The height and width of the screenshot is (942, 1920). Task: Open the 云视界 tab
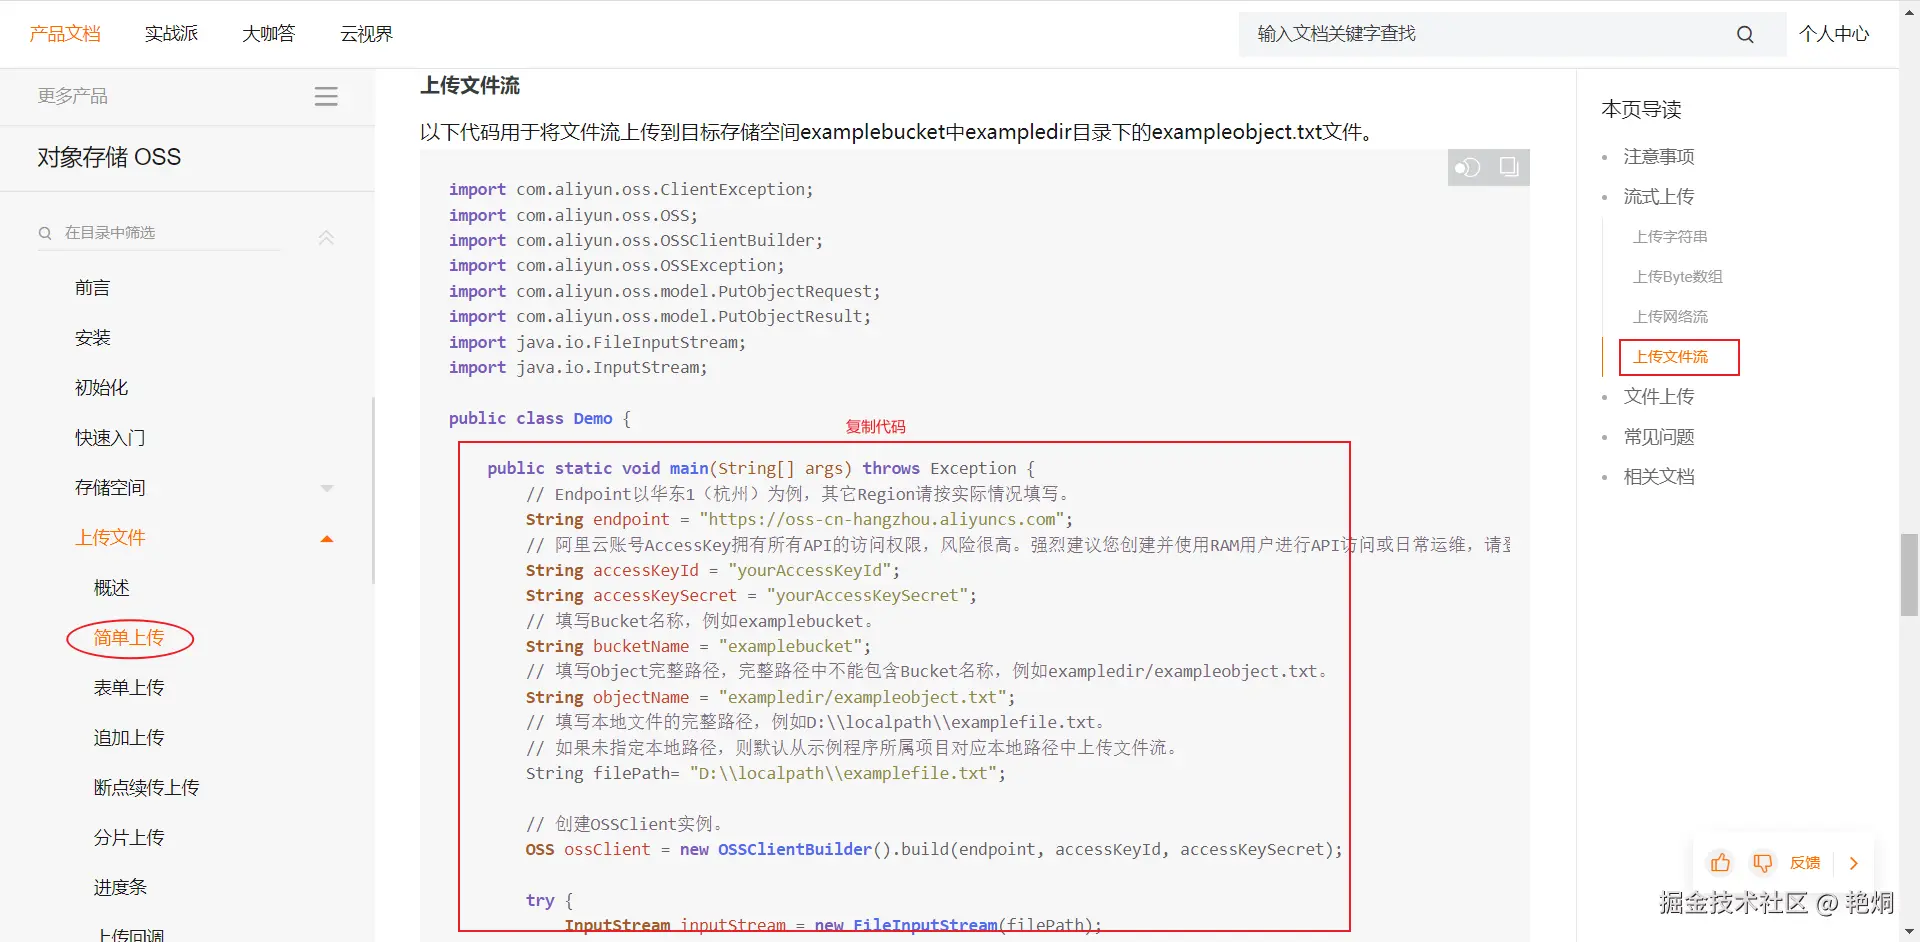click(x=367, y=34)
